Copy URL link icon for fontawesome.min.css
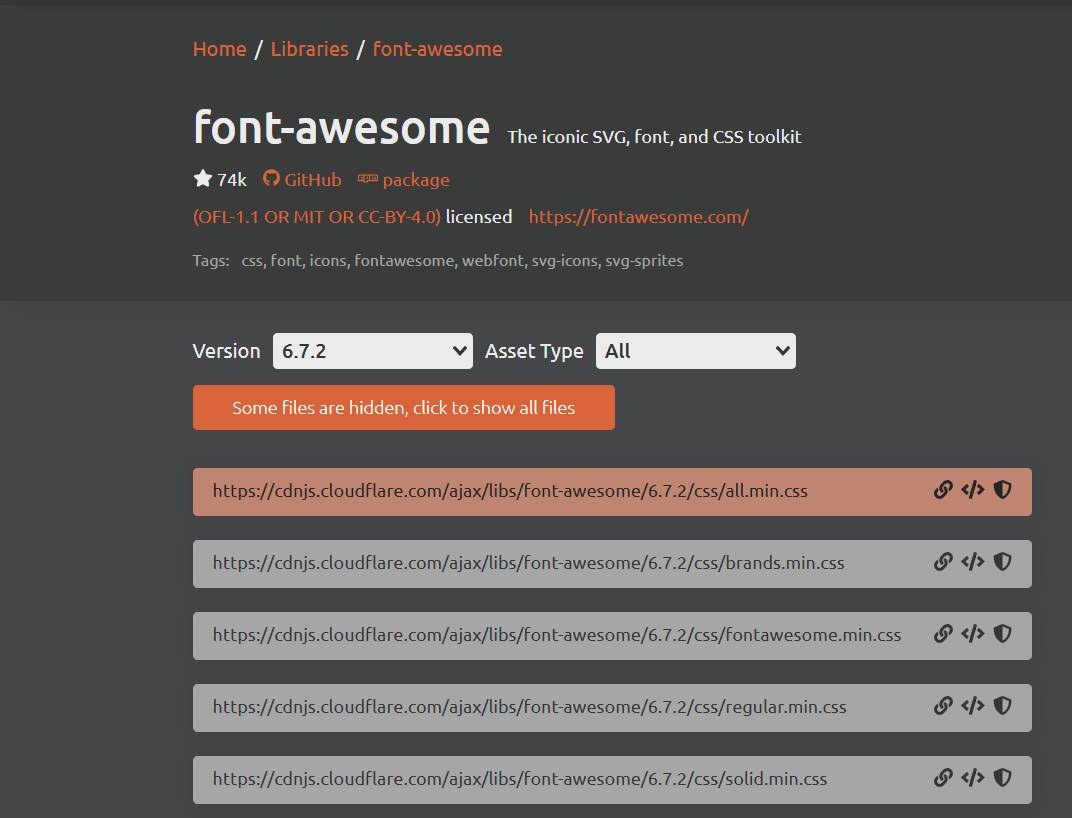1072x818 pixels. pyautogui.click(x=943, y=633)
